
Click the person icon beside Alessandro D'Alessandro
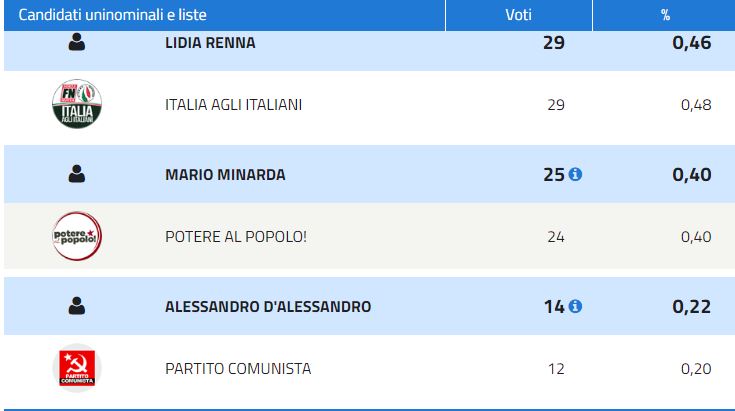coord(77,306)
